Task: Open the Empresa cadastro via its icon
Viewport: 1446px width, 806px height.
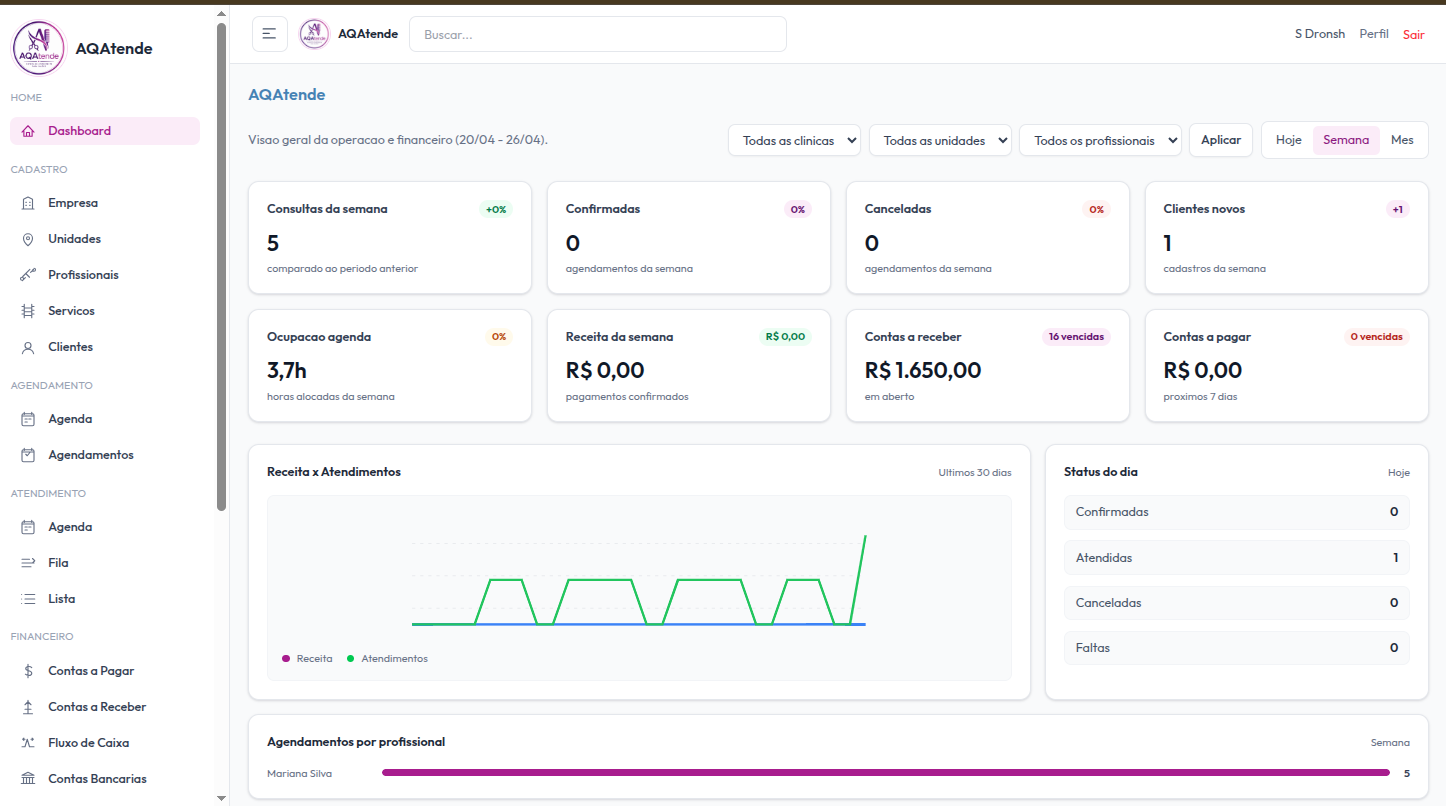Action: click(x=30, y=202)
